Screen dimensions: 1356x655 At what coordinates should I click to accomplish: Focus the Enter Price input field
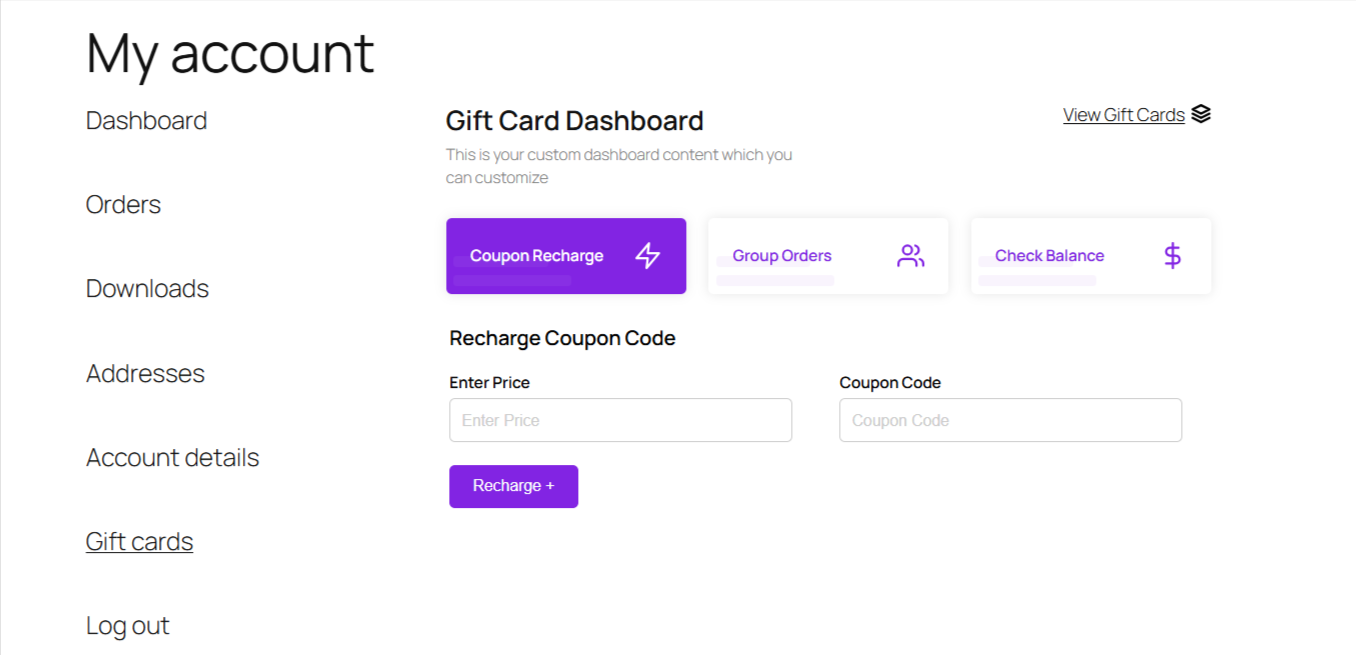pos(620,420)
